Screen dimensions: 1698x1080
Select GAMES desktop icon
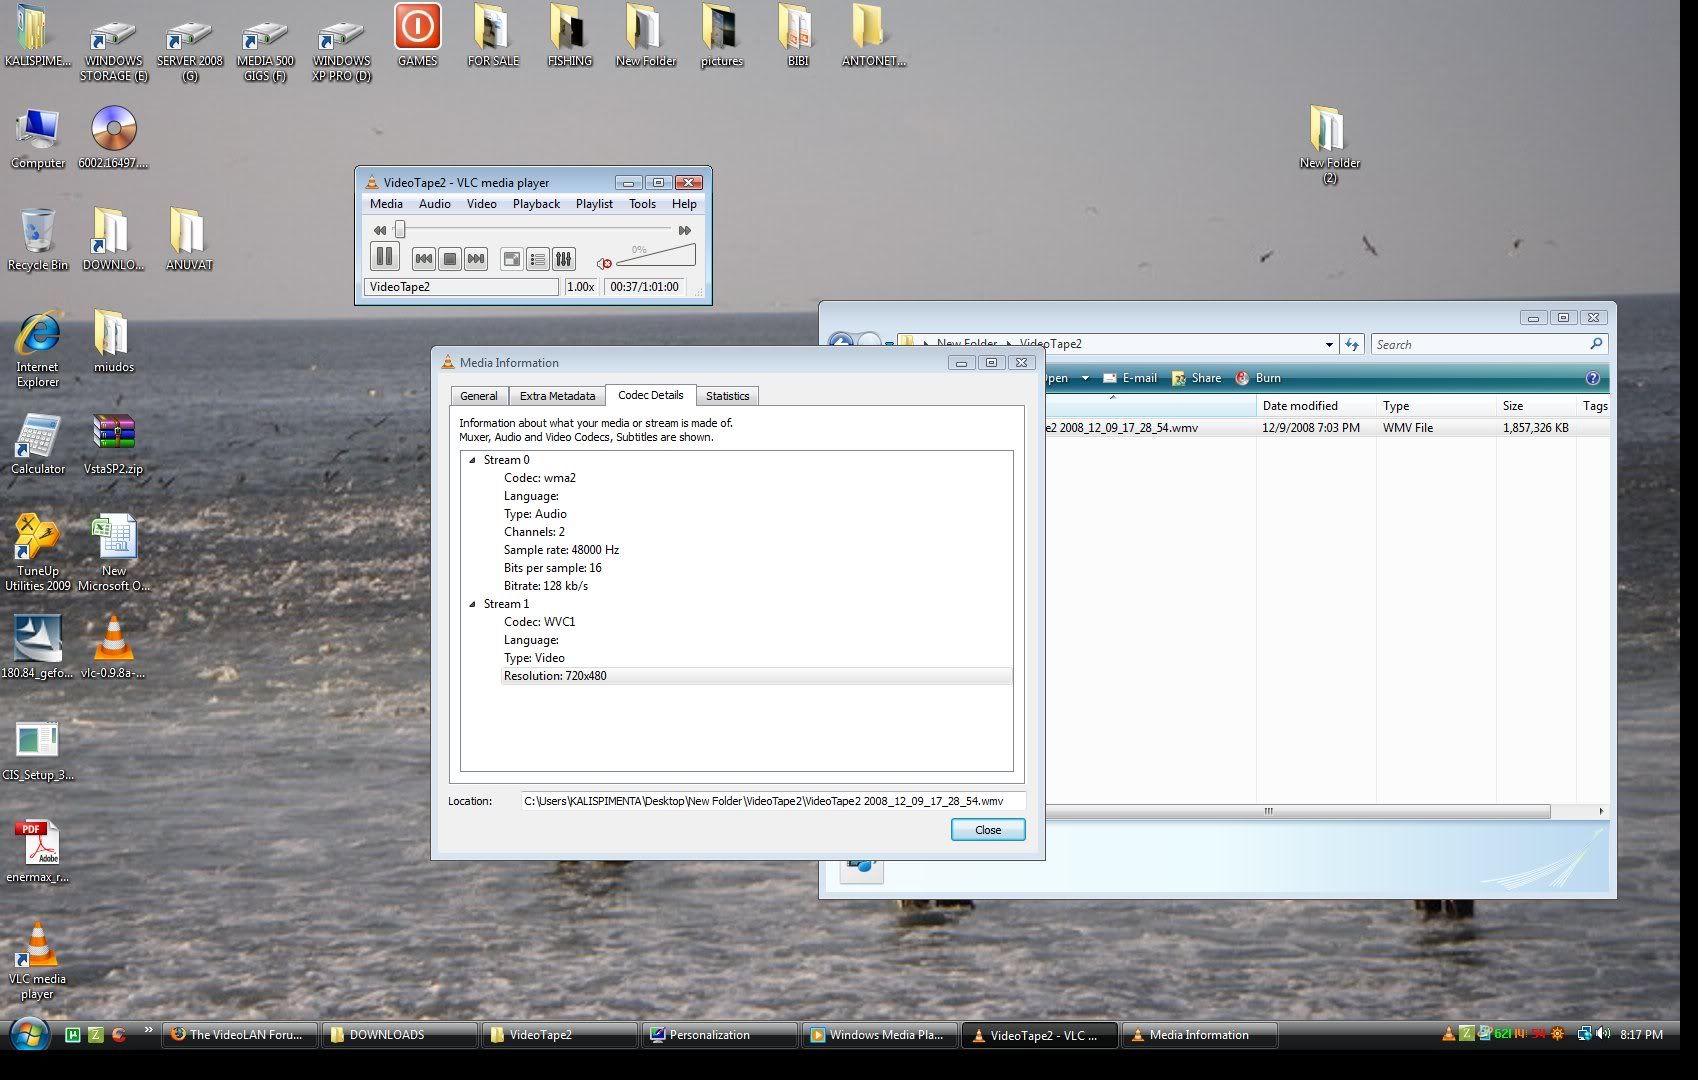coord(417,35)
